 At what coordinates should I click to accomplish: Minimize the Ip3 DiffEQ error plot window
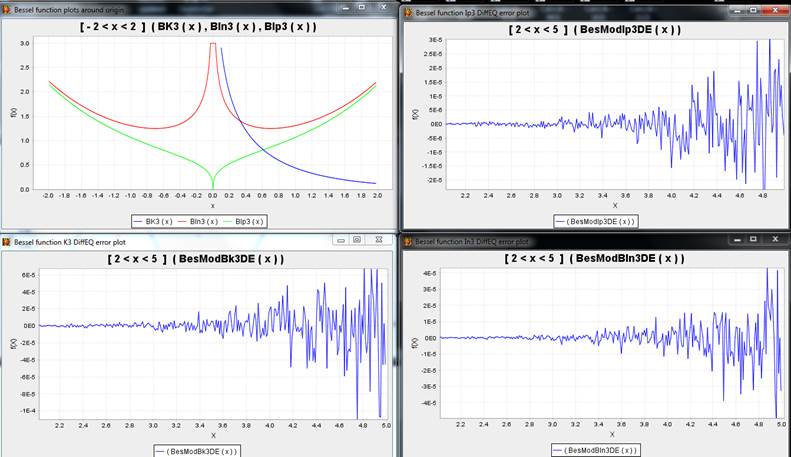[x=737, y=10]
